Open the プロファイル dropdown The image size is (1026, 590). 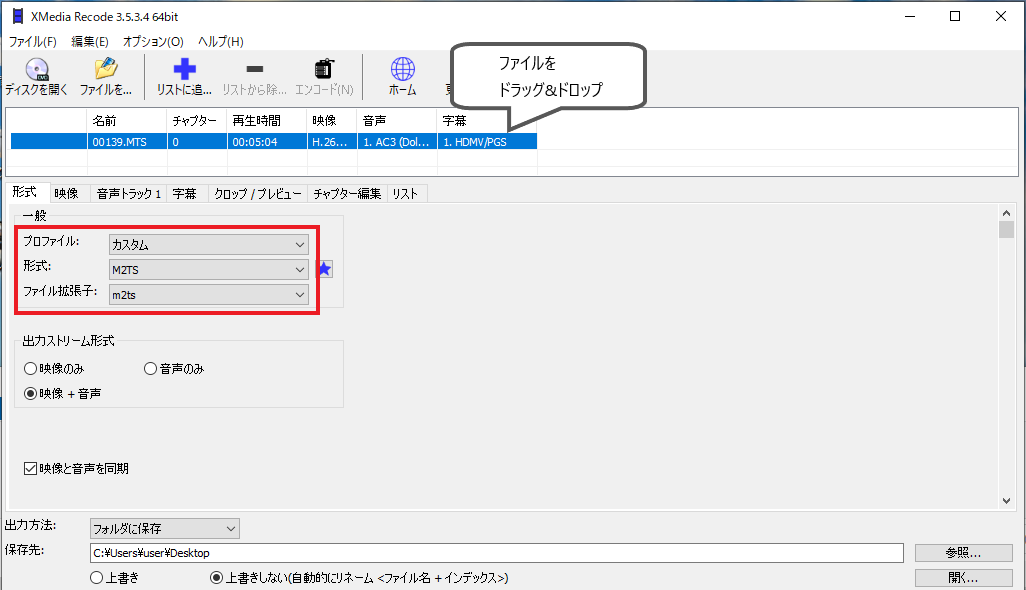coord(209,245)
